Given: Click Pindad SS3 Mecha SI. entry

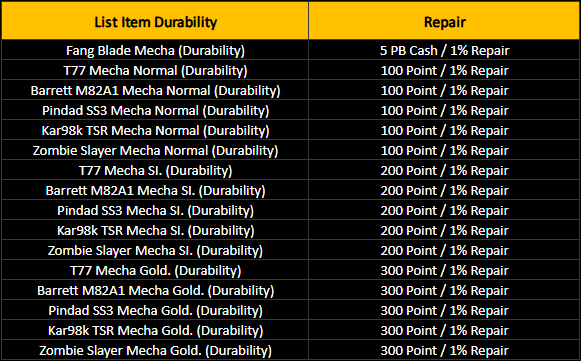Looking at the screenshot, I should pyautogui.click(x=155, y=211).
